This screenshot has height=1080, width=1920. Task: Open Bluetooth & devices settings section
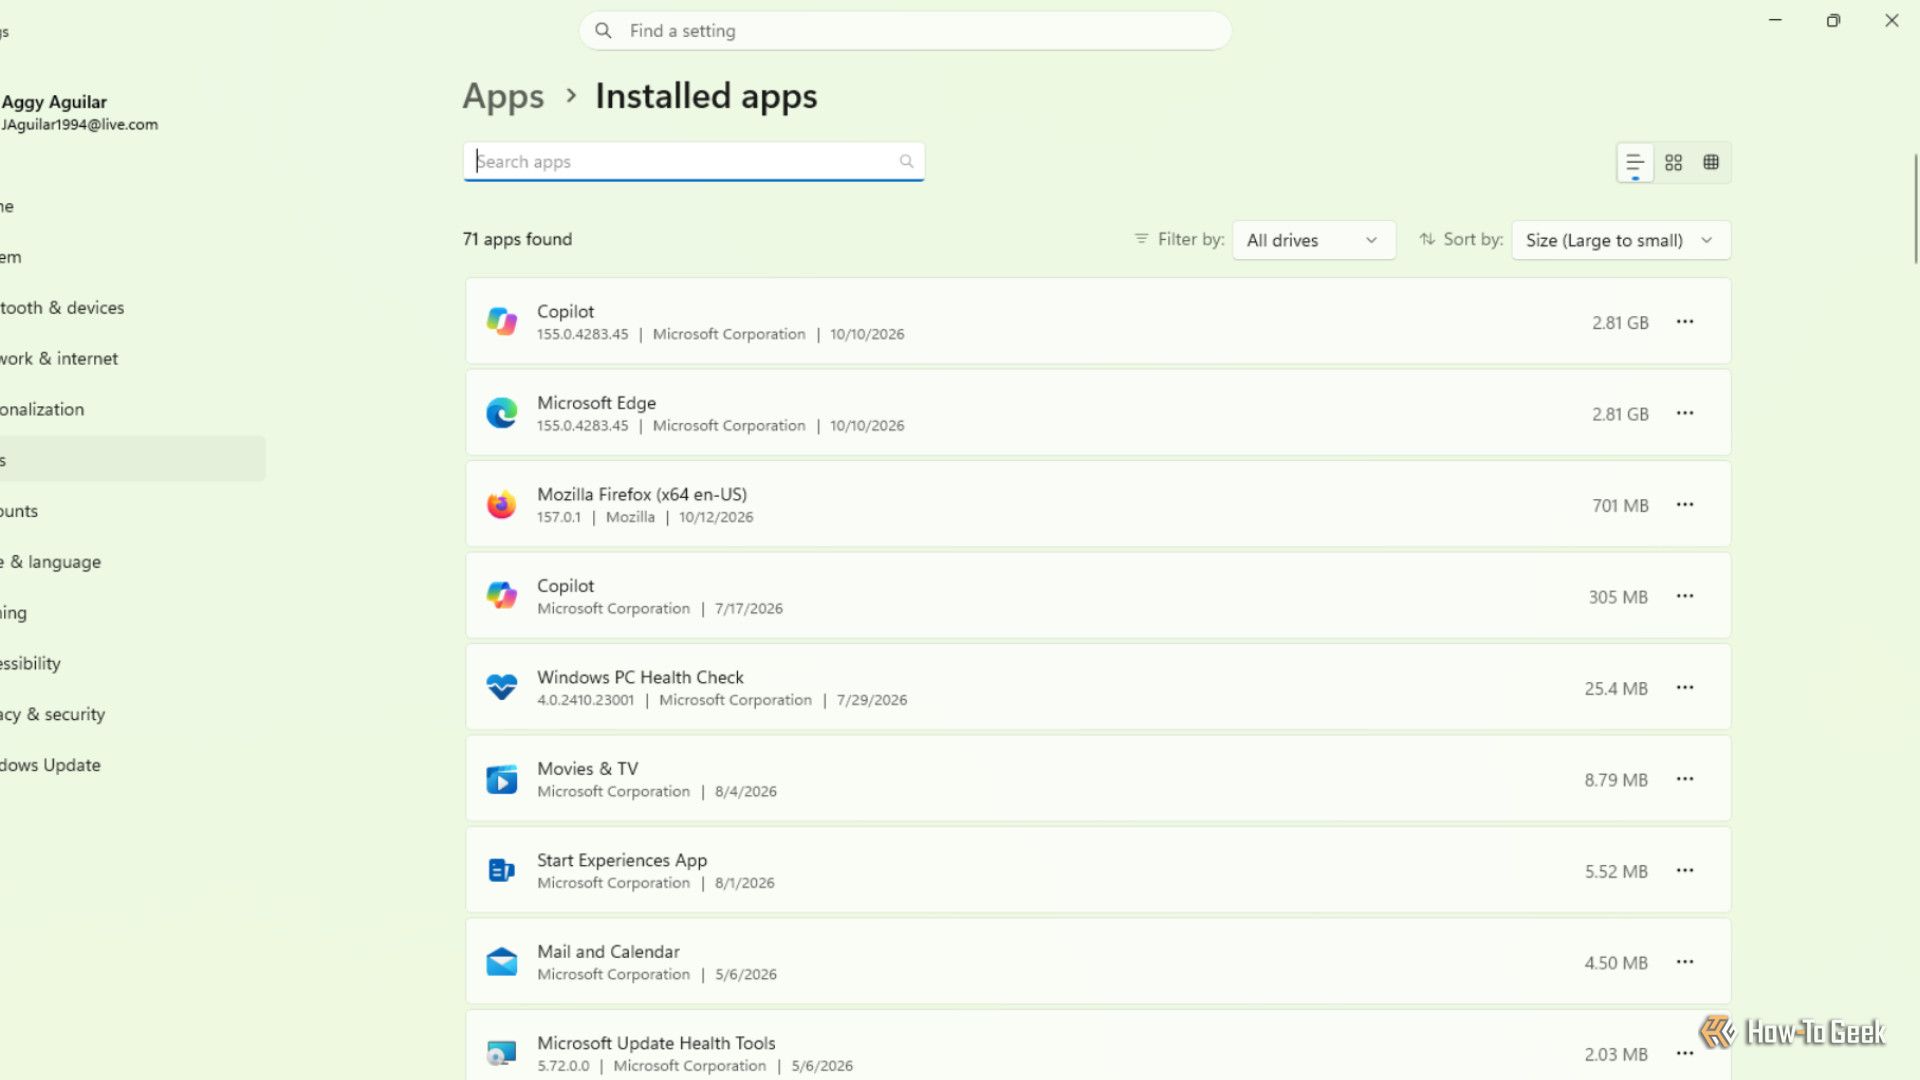pyautogui.click(x=62, y=308)
